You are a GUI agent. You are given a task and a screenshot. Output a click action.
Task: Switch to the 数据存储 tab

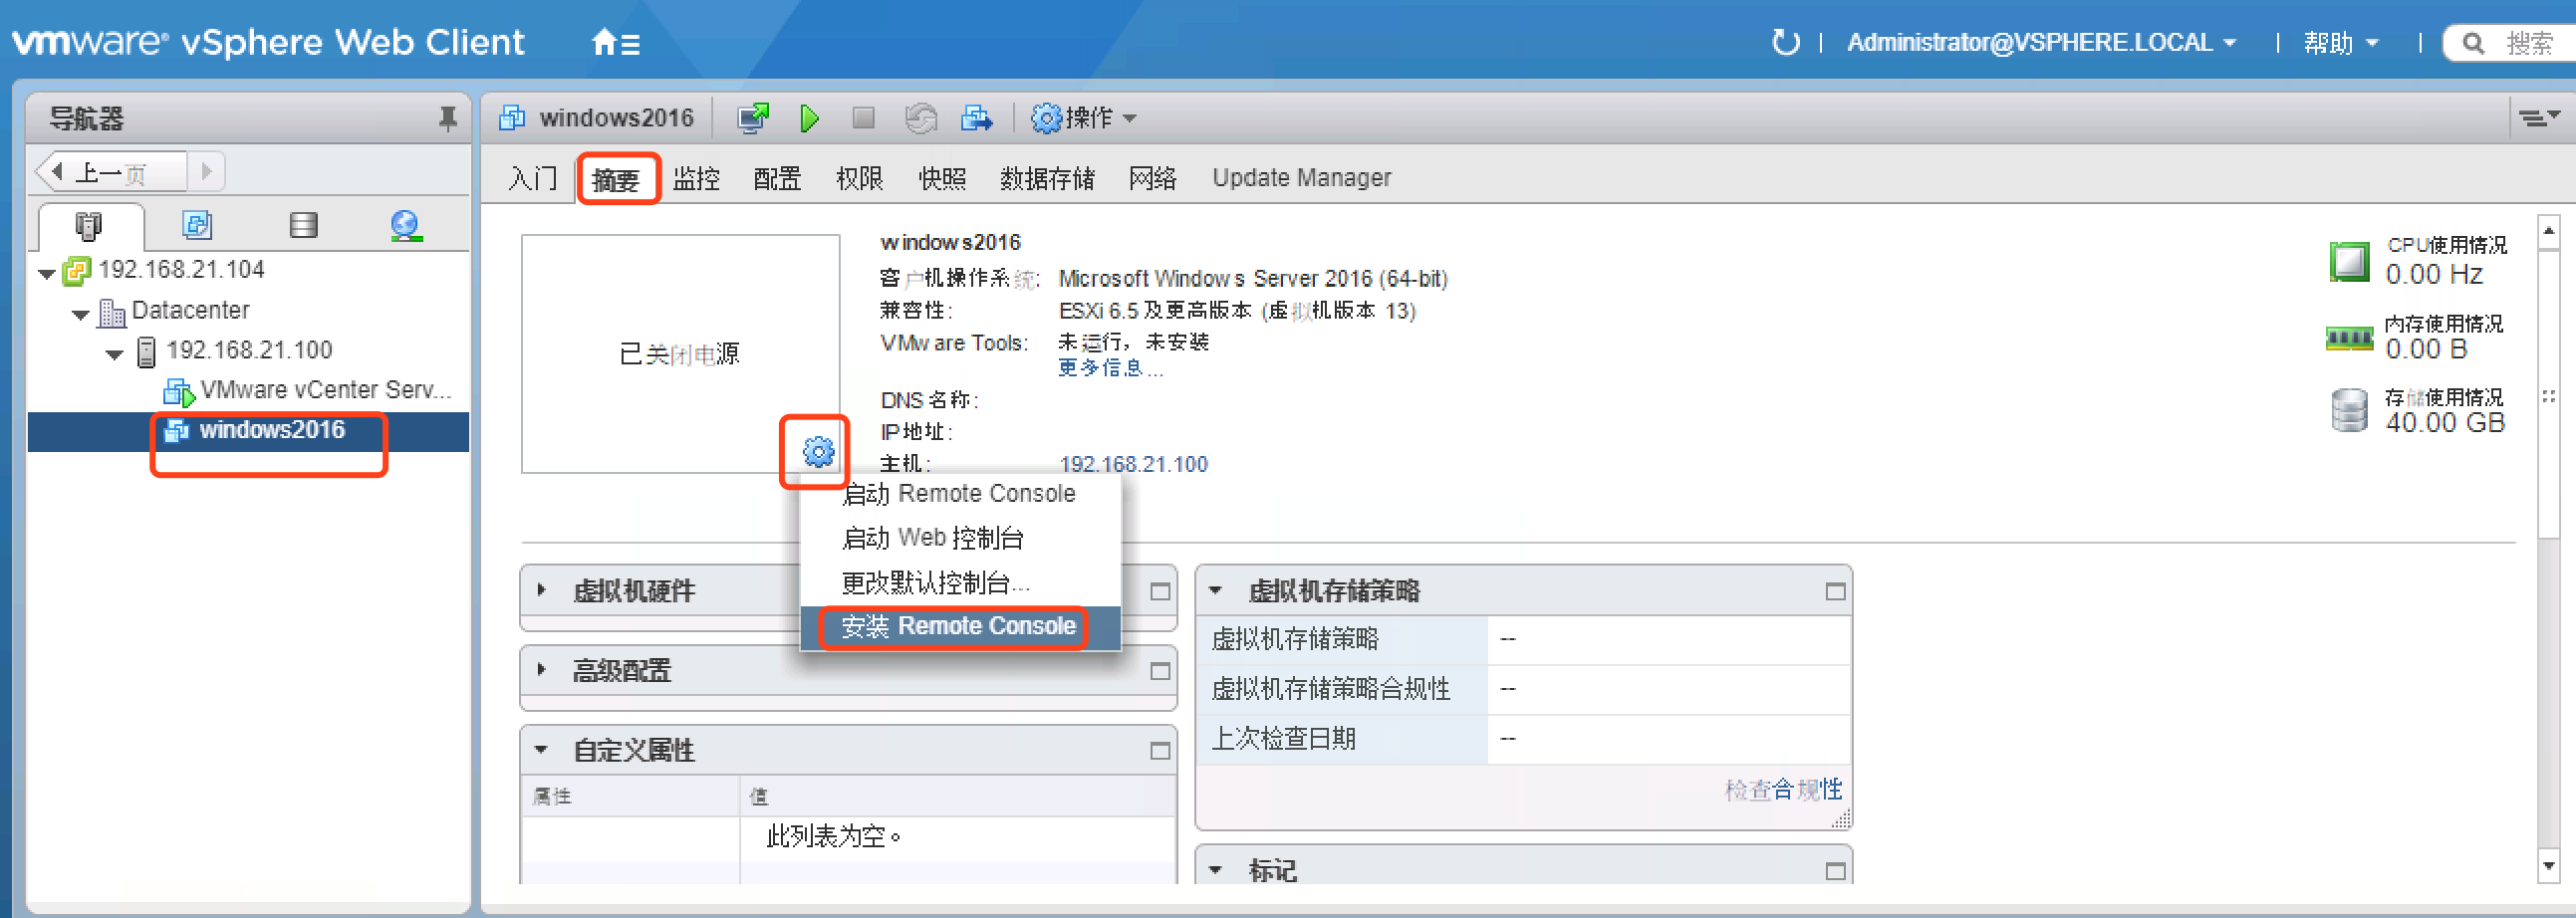click(x=1047, y=178)
